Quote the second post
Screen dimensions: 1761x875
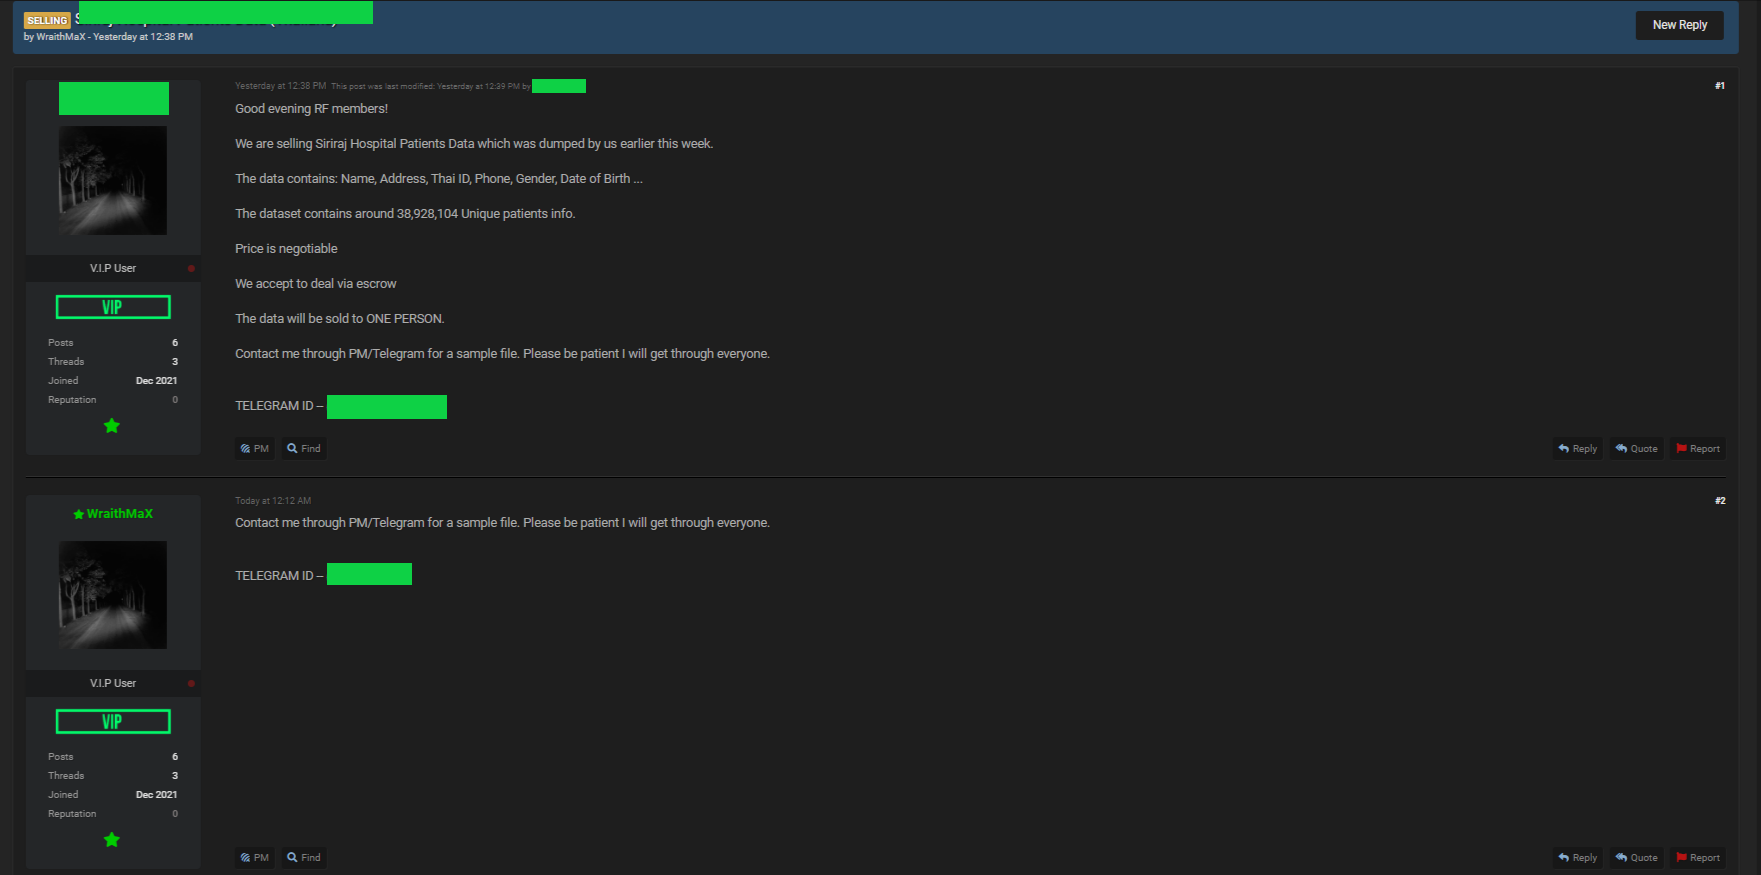pyautogui.click(x=1636, y=858)
